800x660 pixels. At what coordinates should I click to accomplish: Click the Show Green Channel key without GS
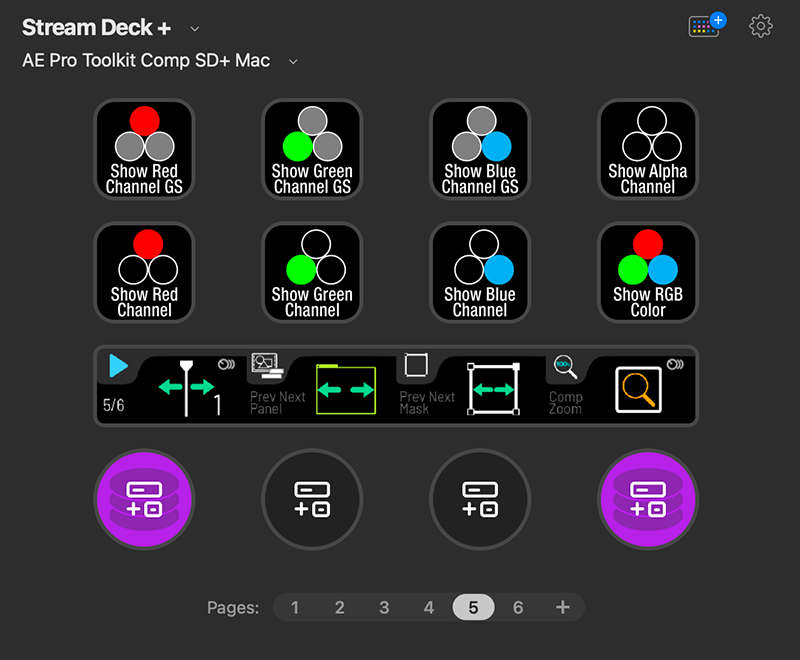[312, 272]
